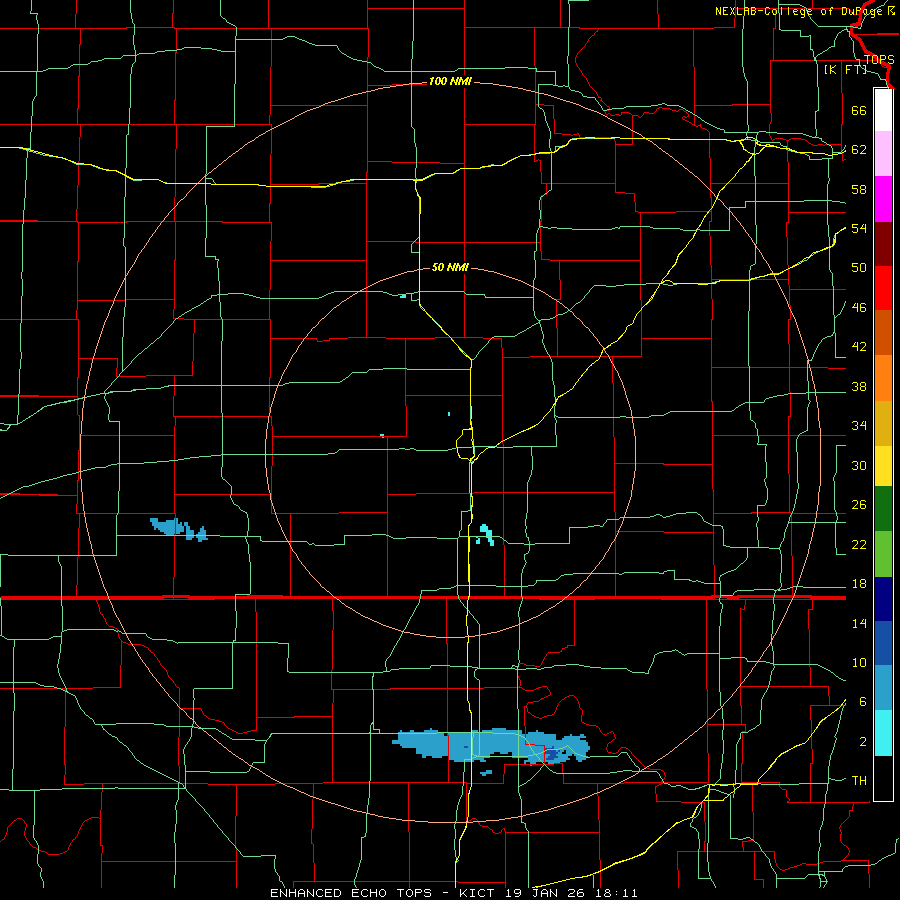Click the legend value "46"

(x=859, y=308)
